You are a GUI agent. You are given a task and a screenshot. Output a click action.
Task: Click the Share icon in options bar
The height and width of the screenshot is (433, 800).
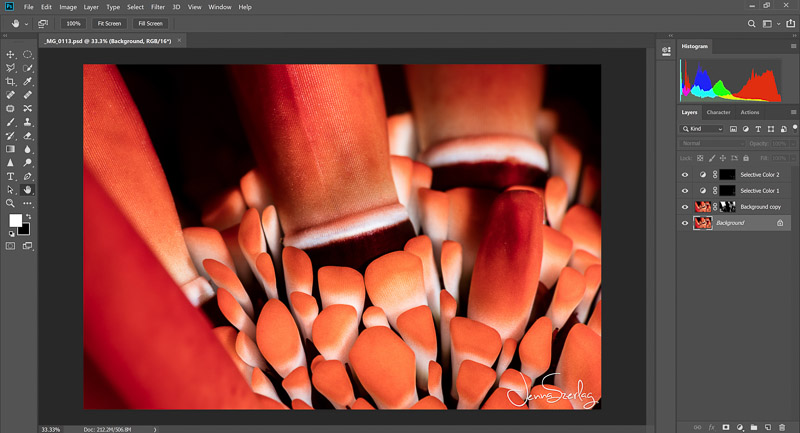click(x=789, y=22)
